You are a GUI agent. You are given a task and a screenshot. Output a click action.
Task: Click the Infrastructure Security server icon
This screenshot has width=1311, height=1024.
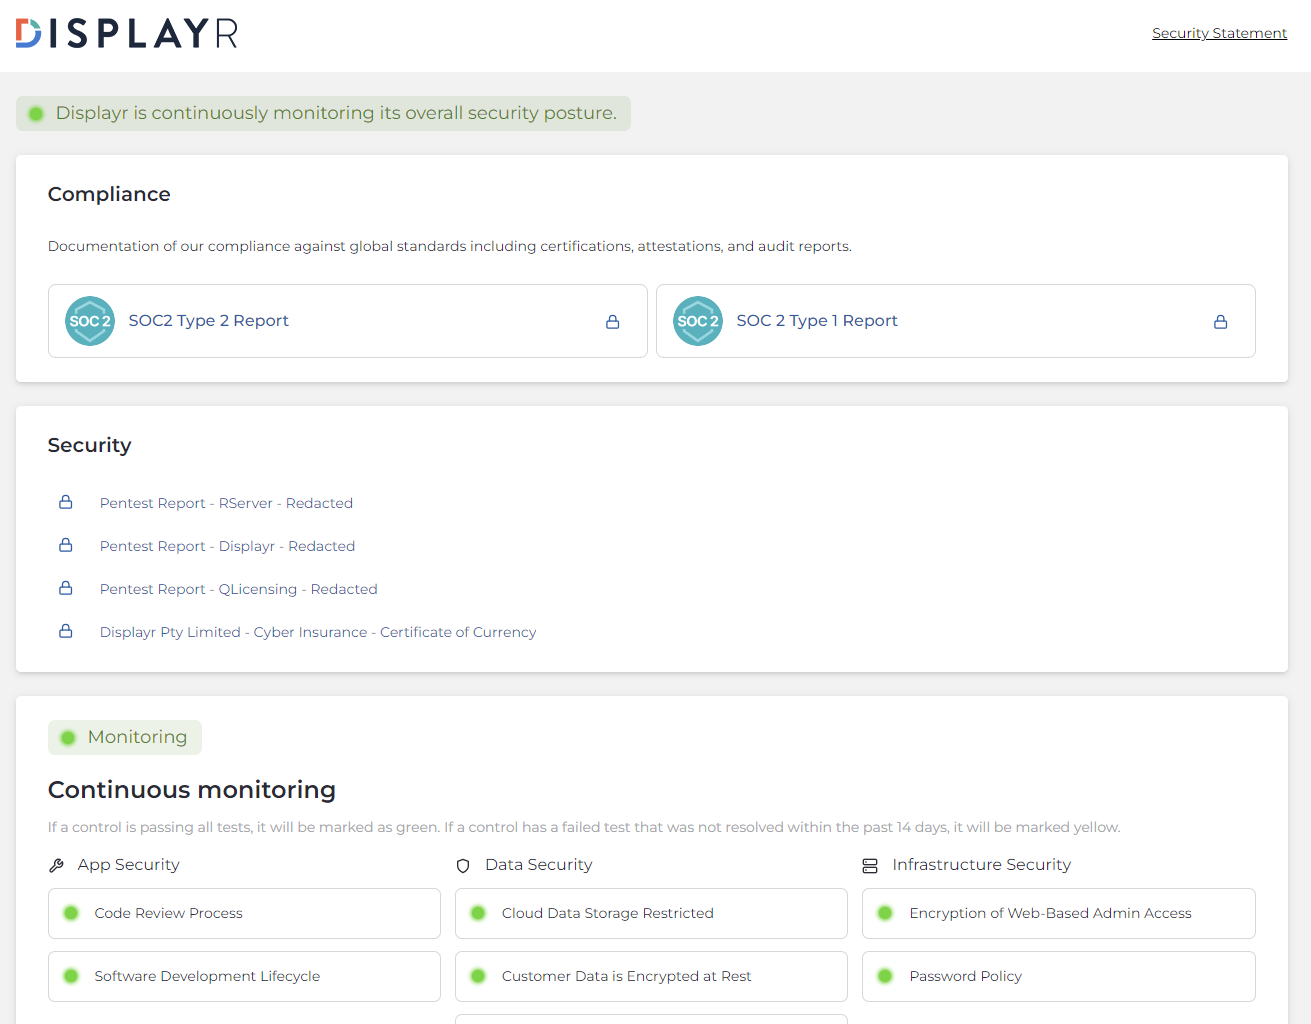pyautogui.click(x=869, y=865)
